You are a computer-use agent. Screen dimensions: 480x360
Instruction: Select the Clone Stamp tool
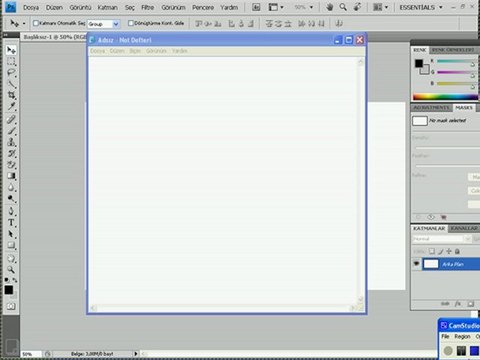point(11,142)
